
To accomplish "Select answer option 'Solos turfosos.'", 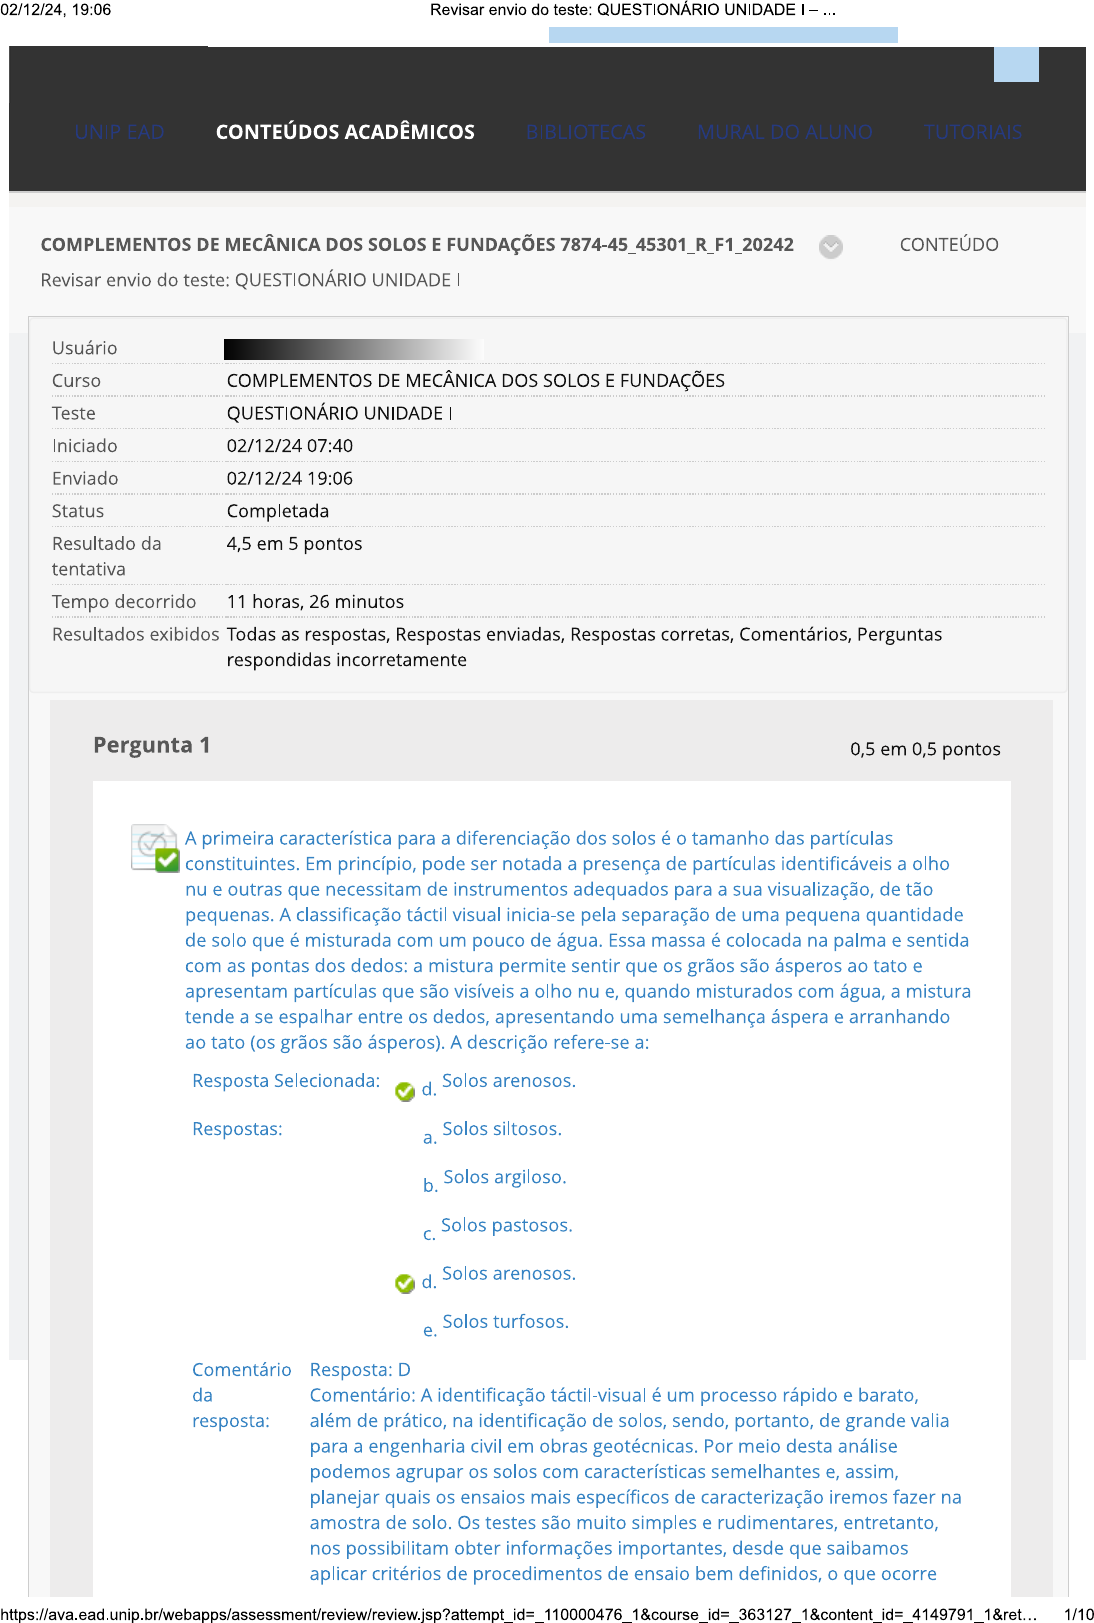I will click(x=505, y=1321).
